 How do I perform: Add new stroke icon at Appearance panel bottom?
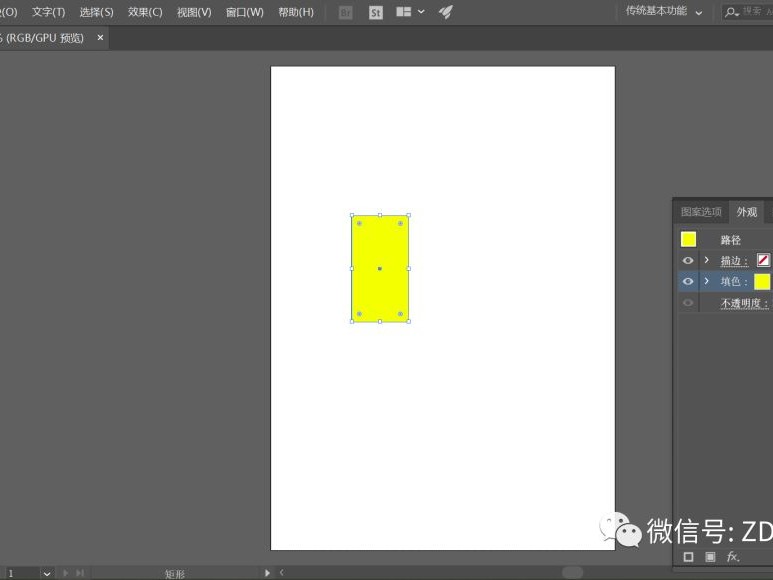pos(688,557)
